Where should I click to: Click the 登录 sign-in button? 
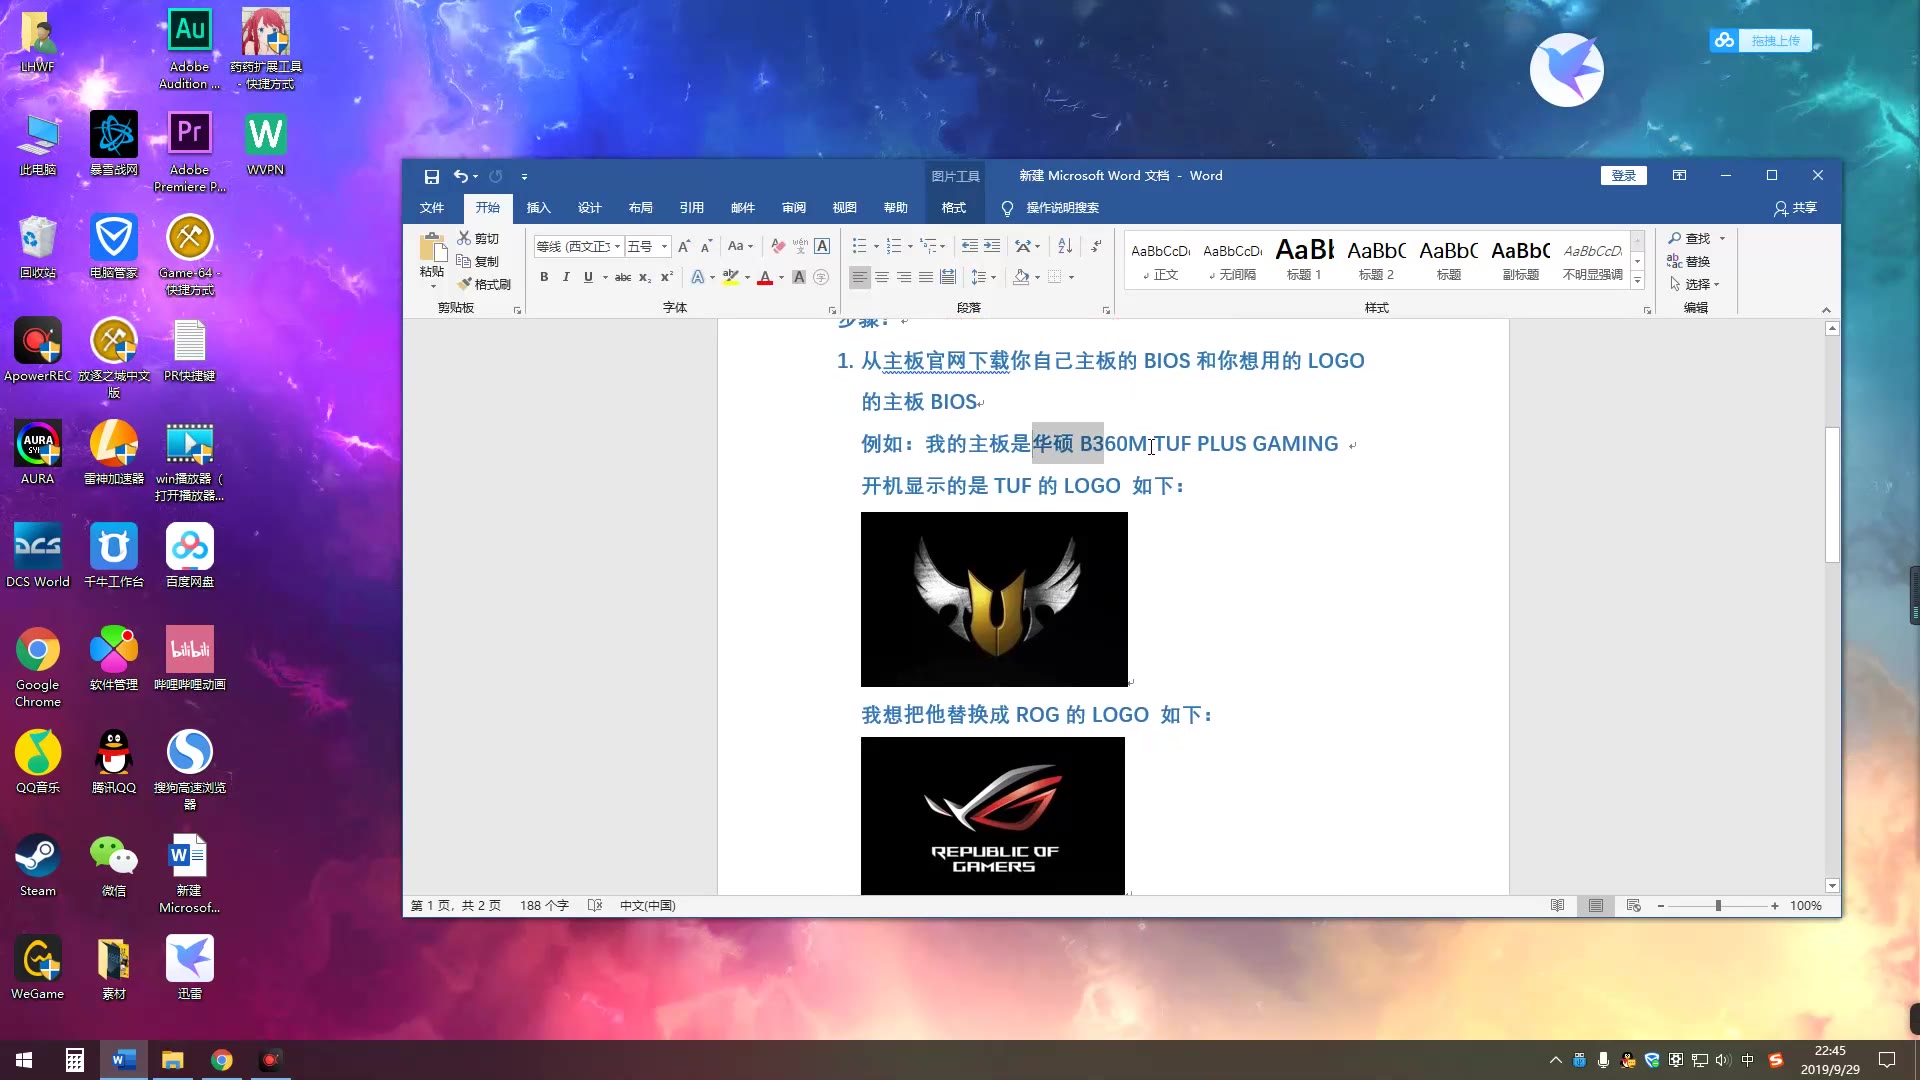click(1623, 176)
